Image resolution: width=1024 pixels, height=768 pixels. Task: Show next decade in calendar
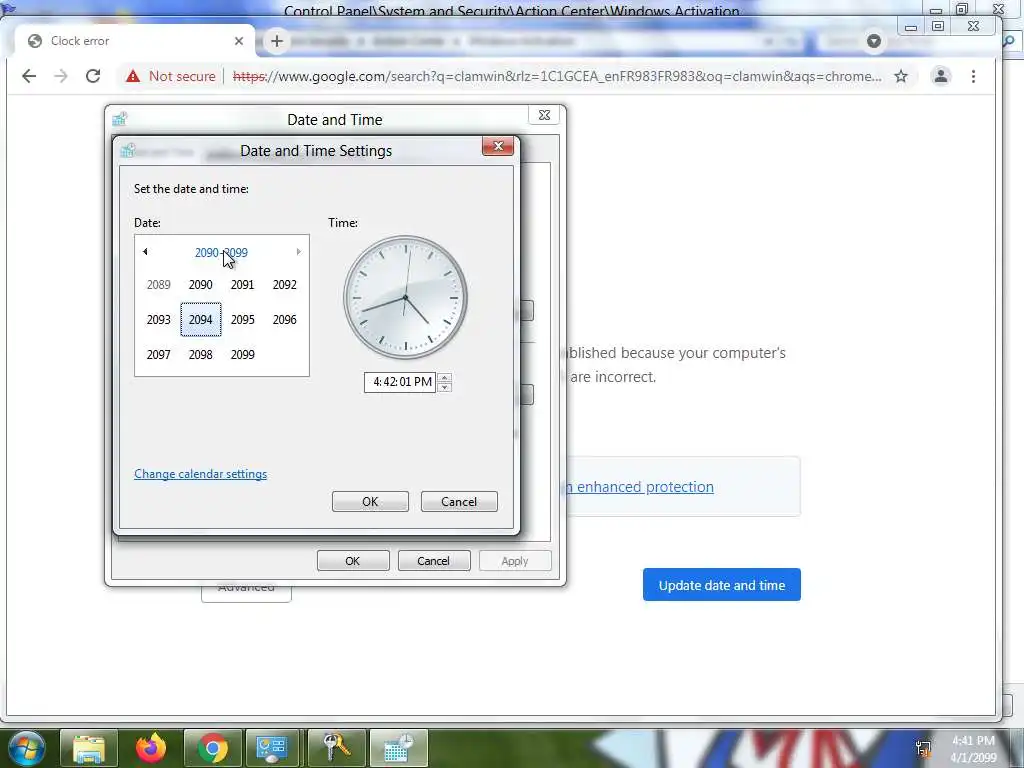pyautogui.click(x=298, y=251)
